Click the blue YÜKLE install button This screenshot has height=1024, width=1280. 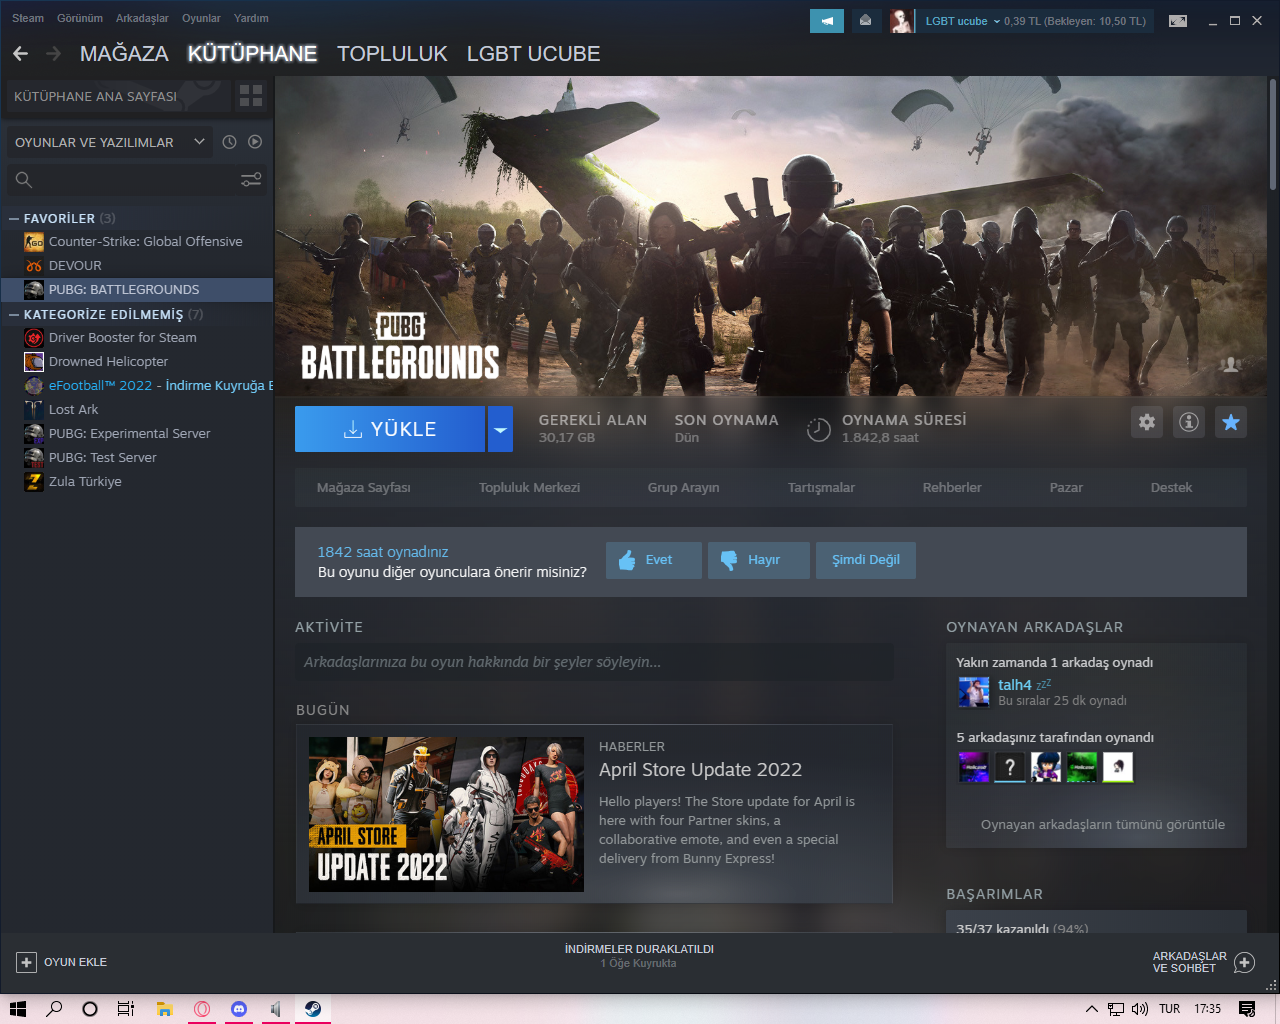tap(390, 429)
